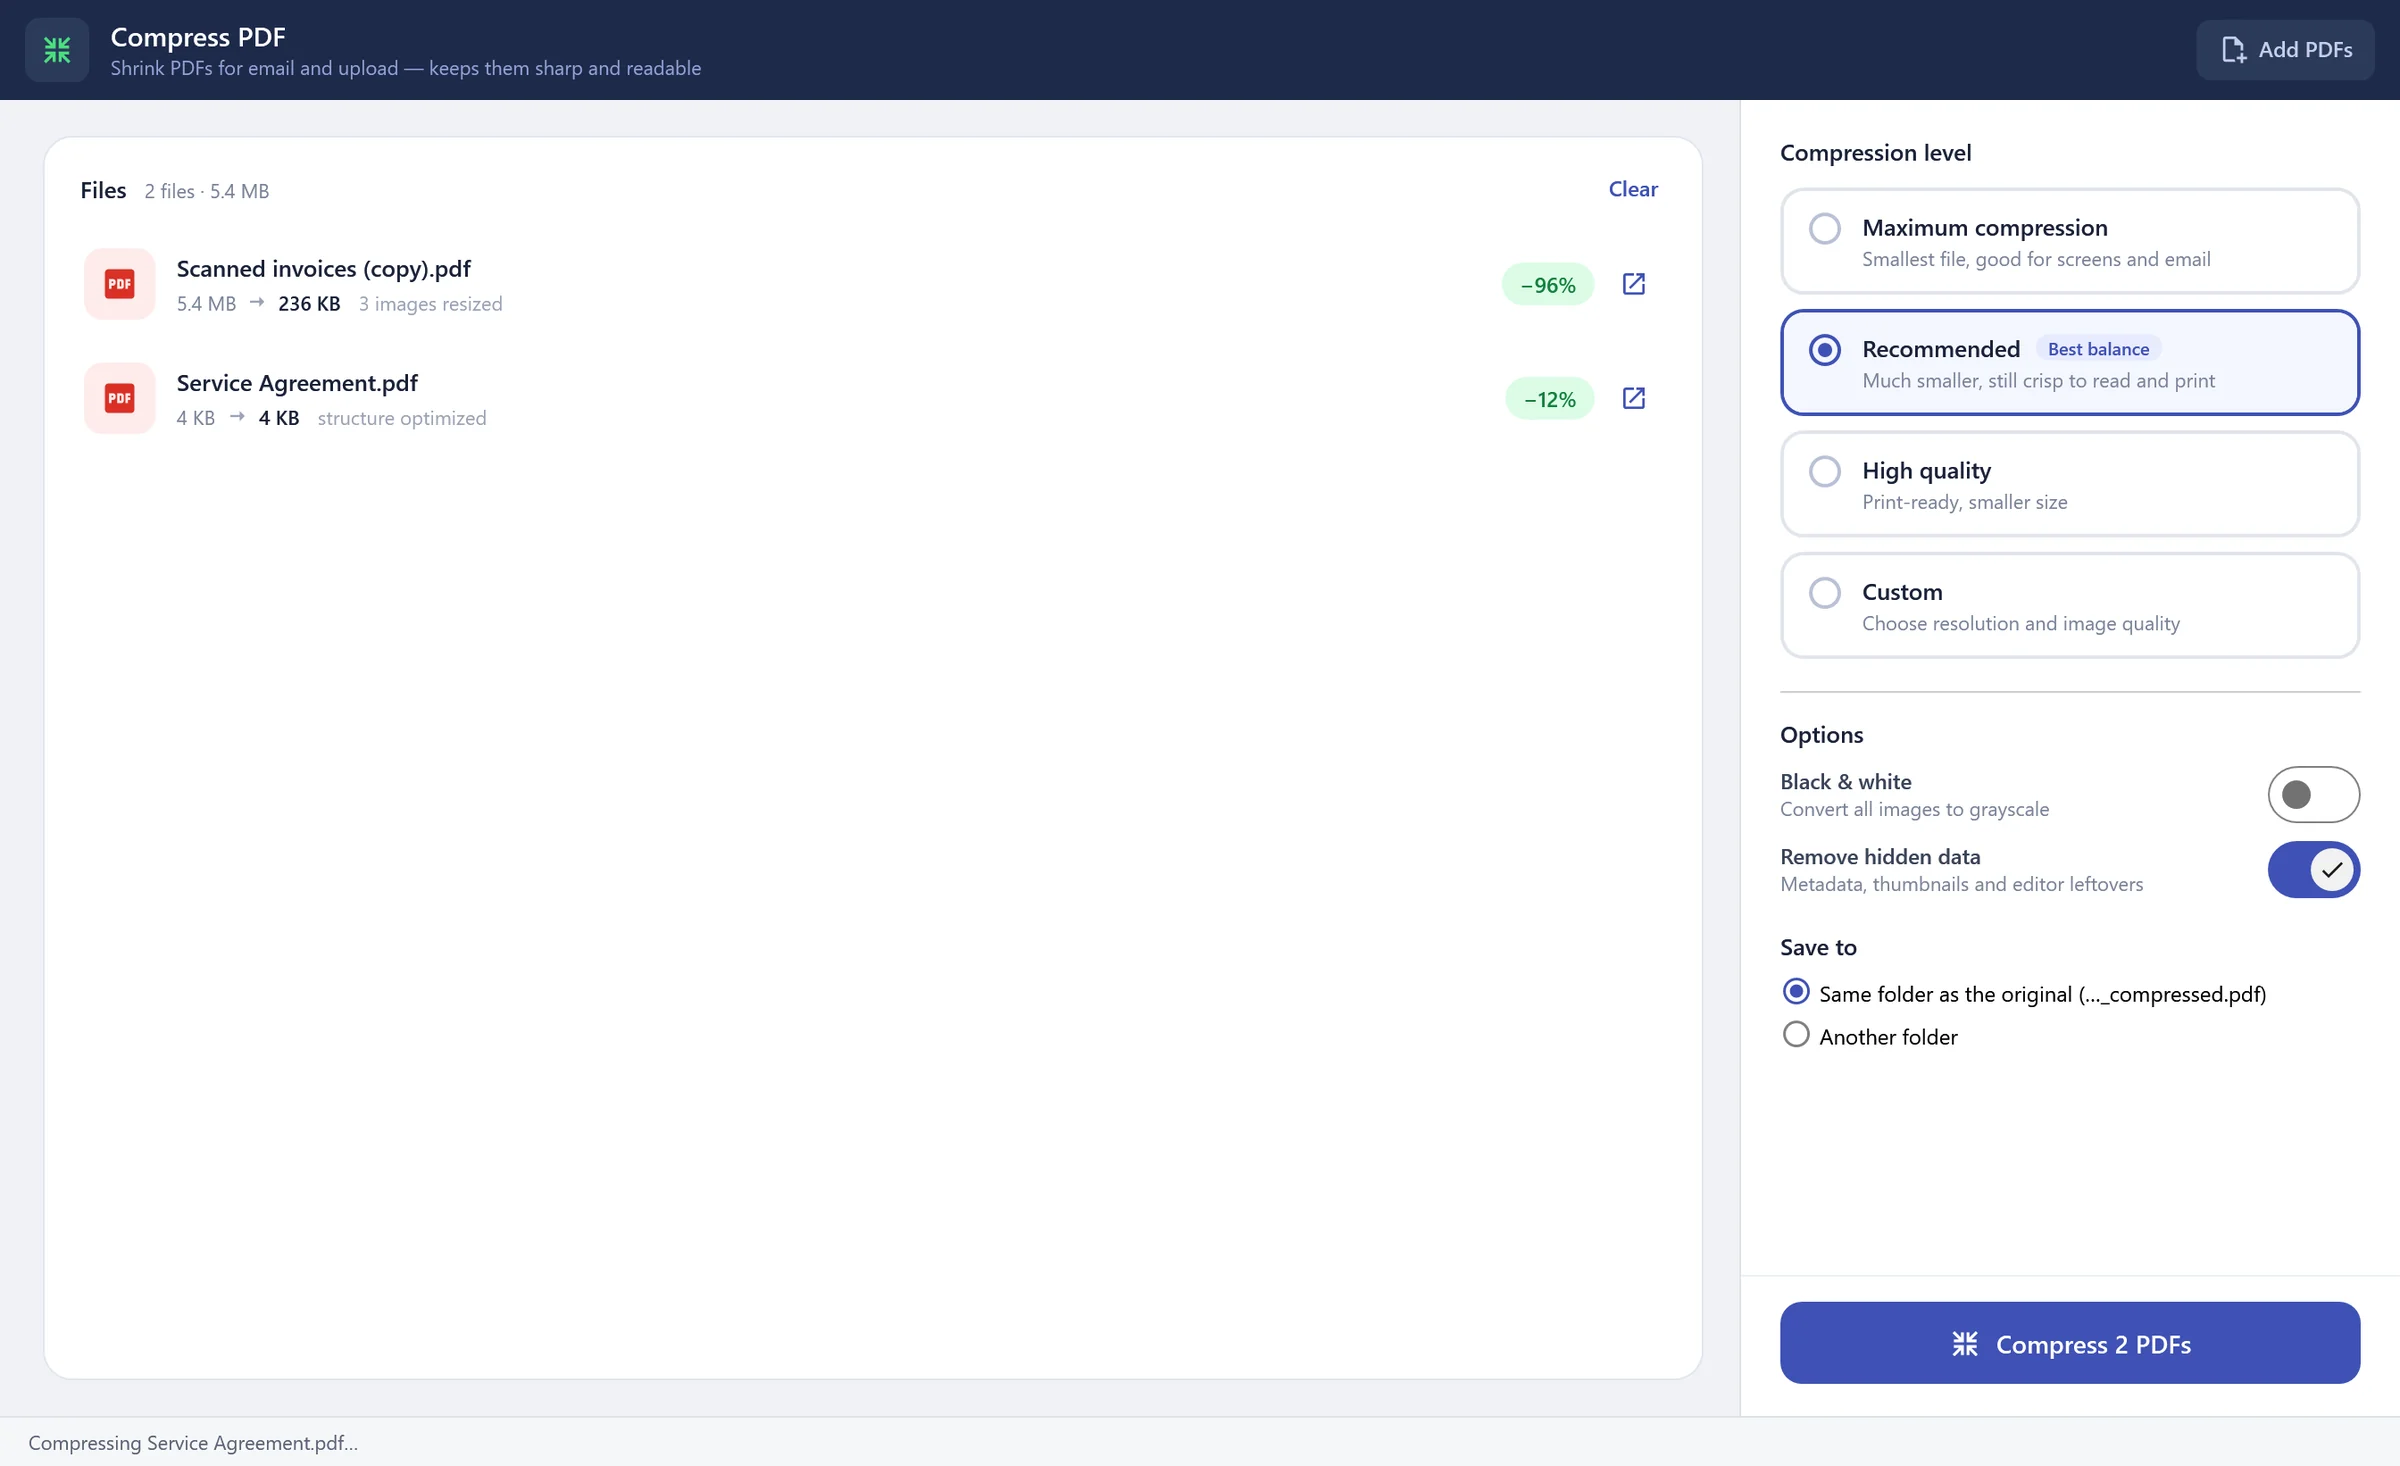
Task: Select Maximum compression level
Action: pos(2069,242)
